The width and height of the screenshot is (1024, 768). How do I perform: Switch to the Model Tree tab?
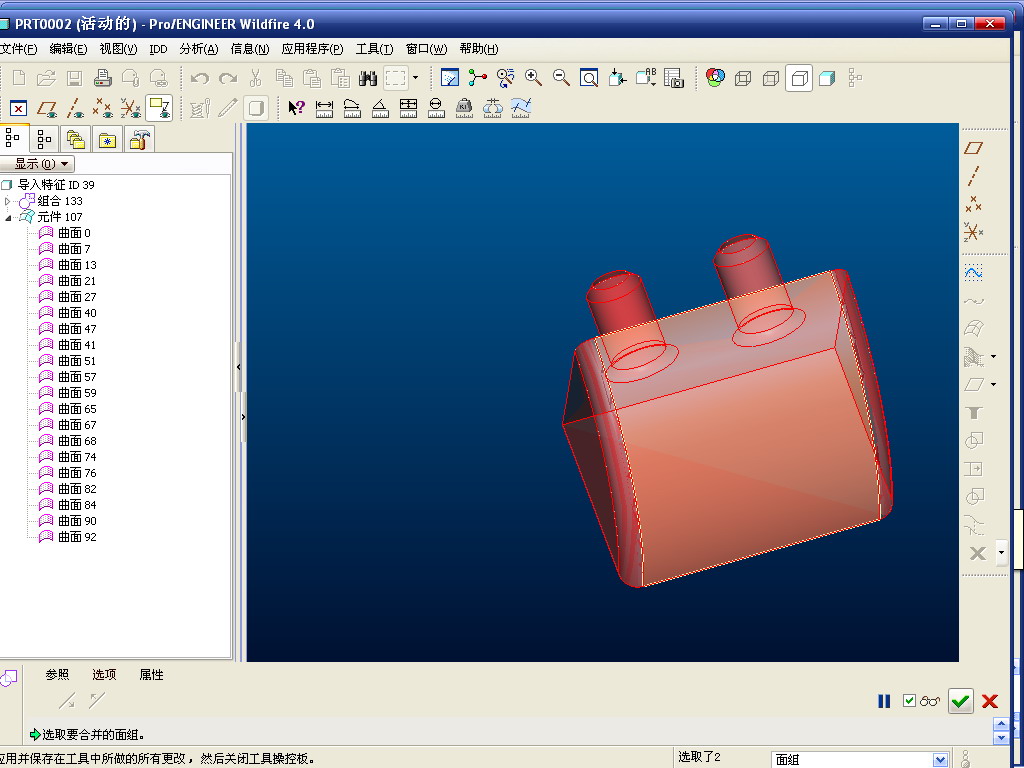(x=13, y=138)
